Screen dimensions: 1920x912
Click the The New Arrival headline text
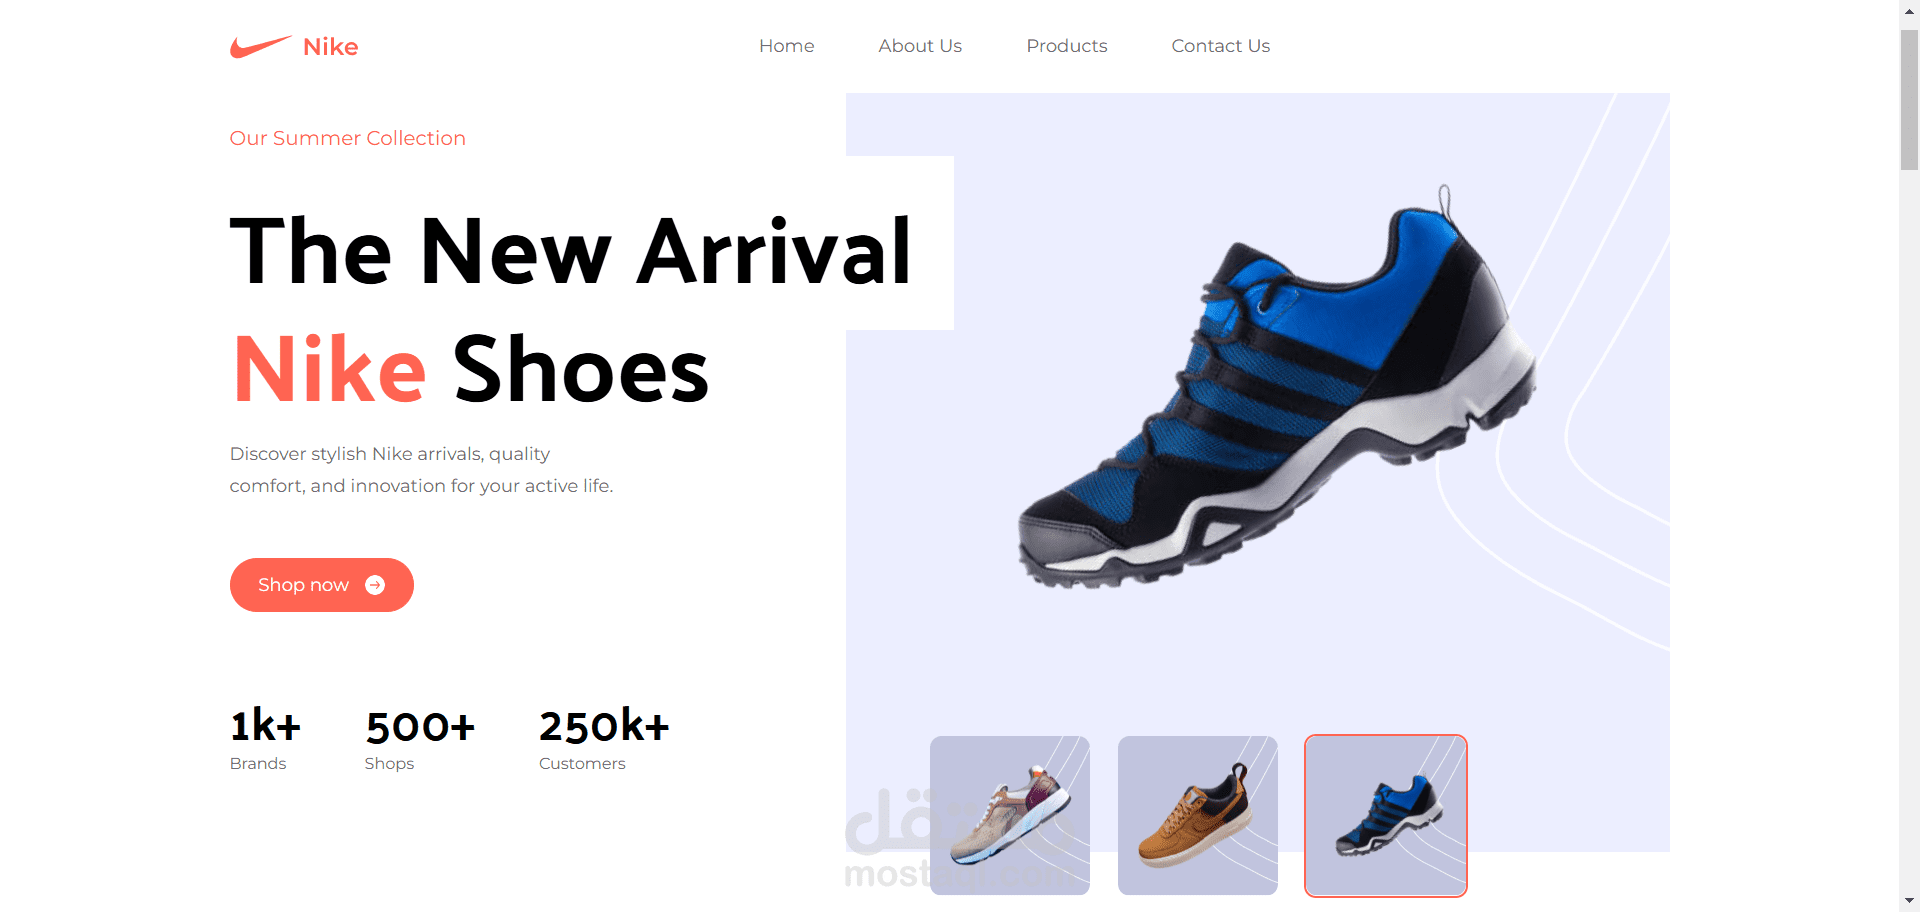tap(571, 251)
